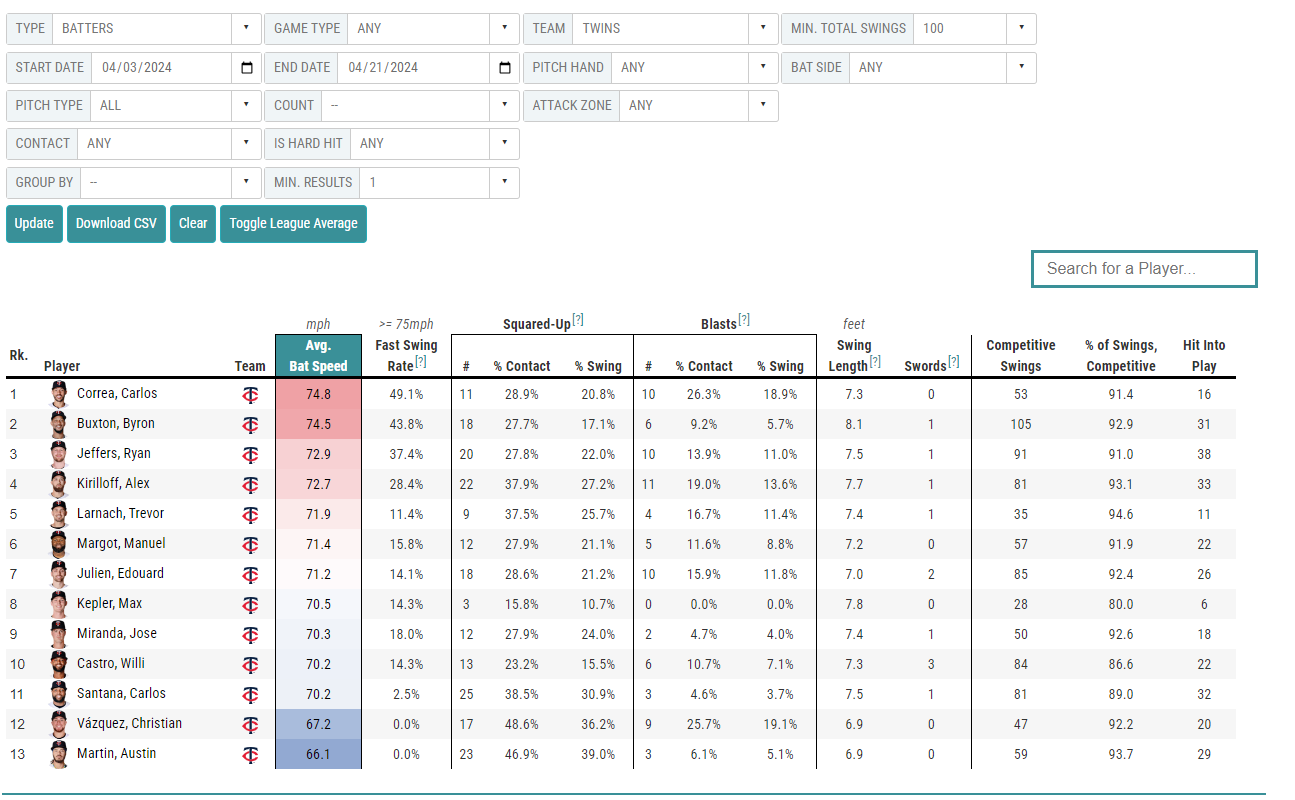
Task: Click the Download CSV button
Action: [x=116, y=224]
